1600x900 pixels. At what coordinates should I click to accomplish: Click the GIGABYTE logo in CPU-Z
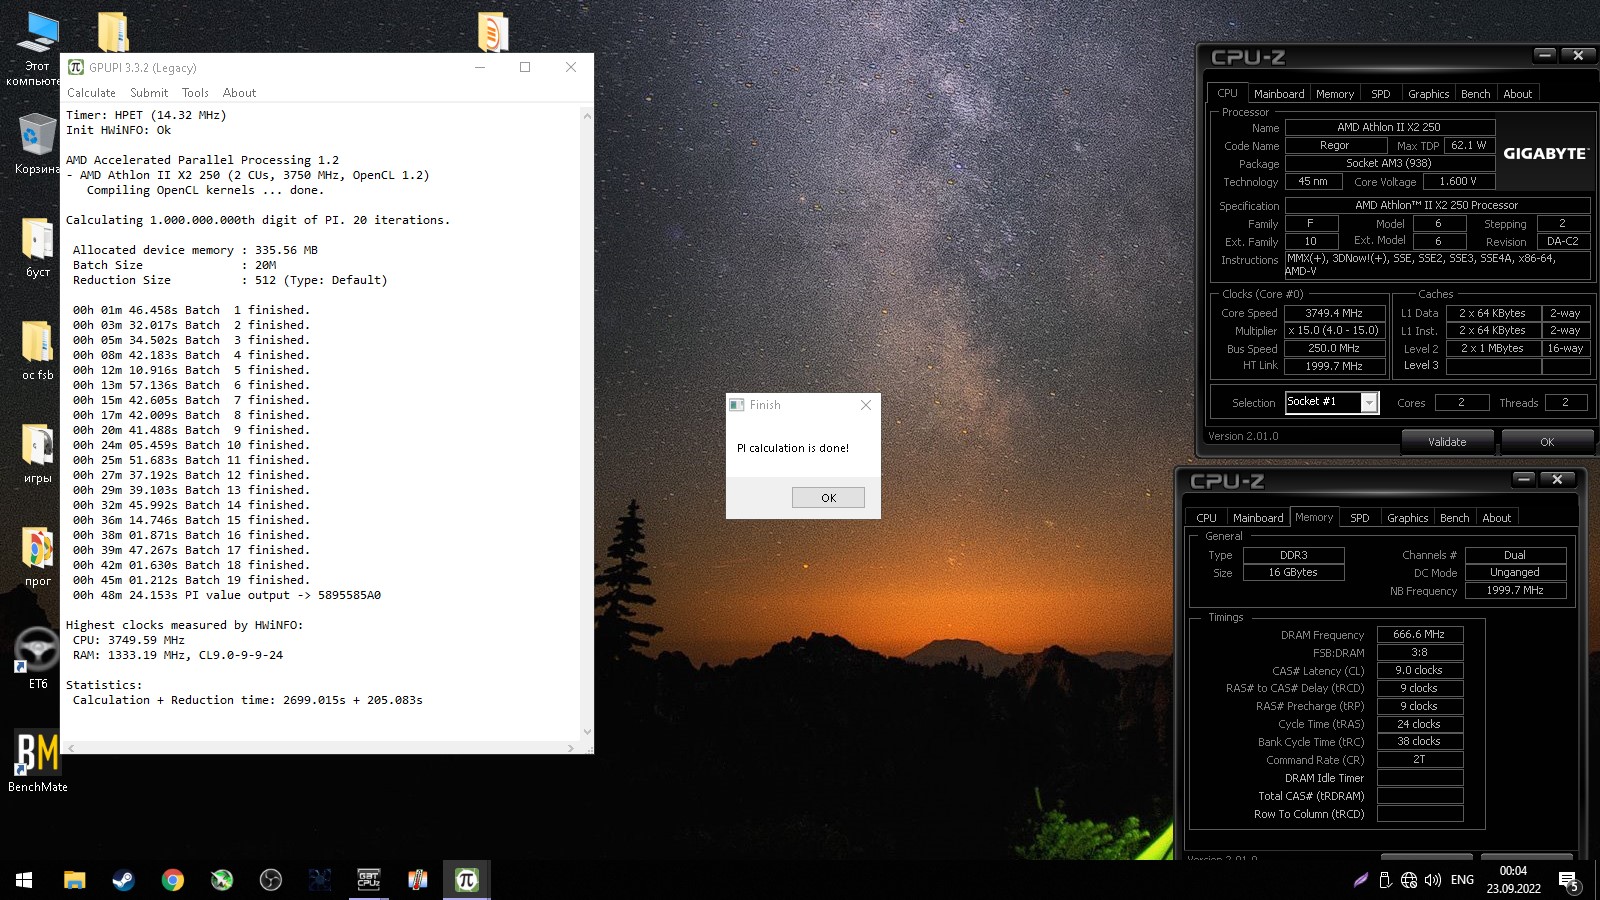point(1545,154)
